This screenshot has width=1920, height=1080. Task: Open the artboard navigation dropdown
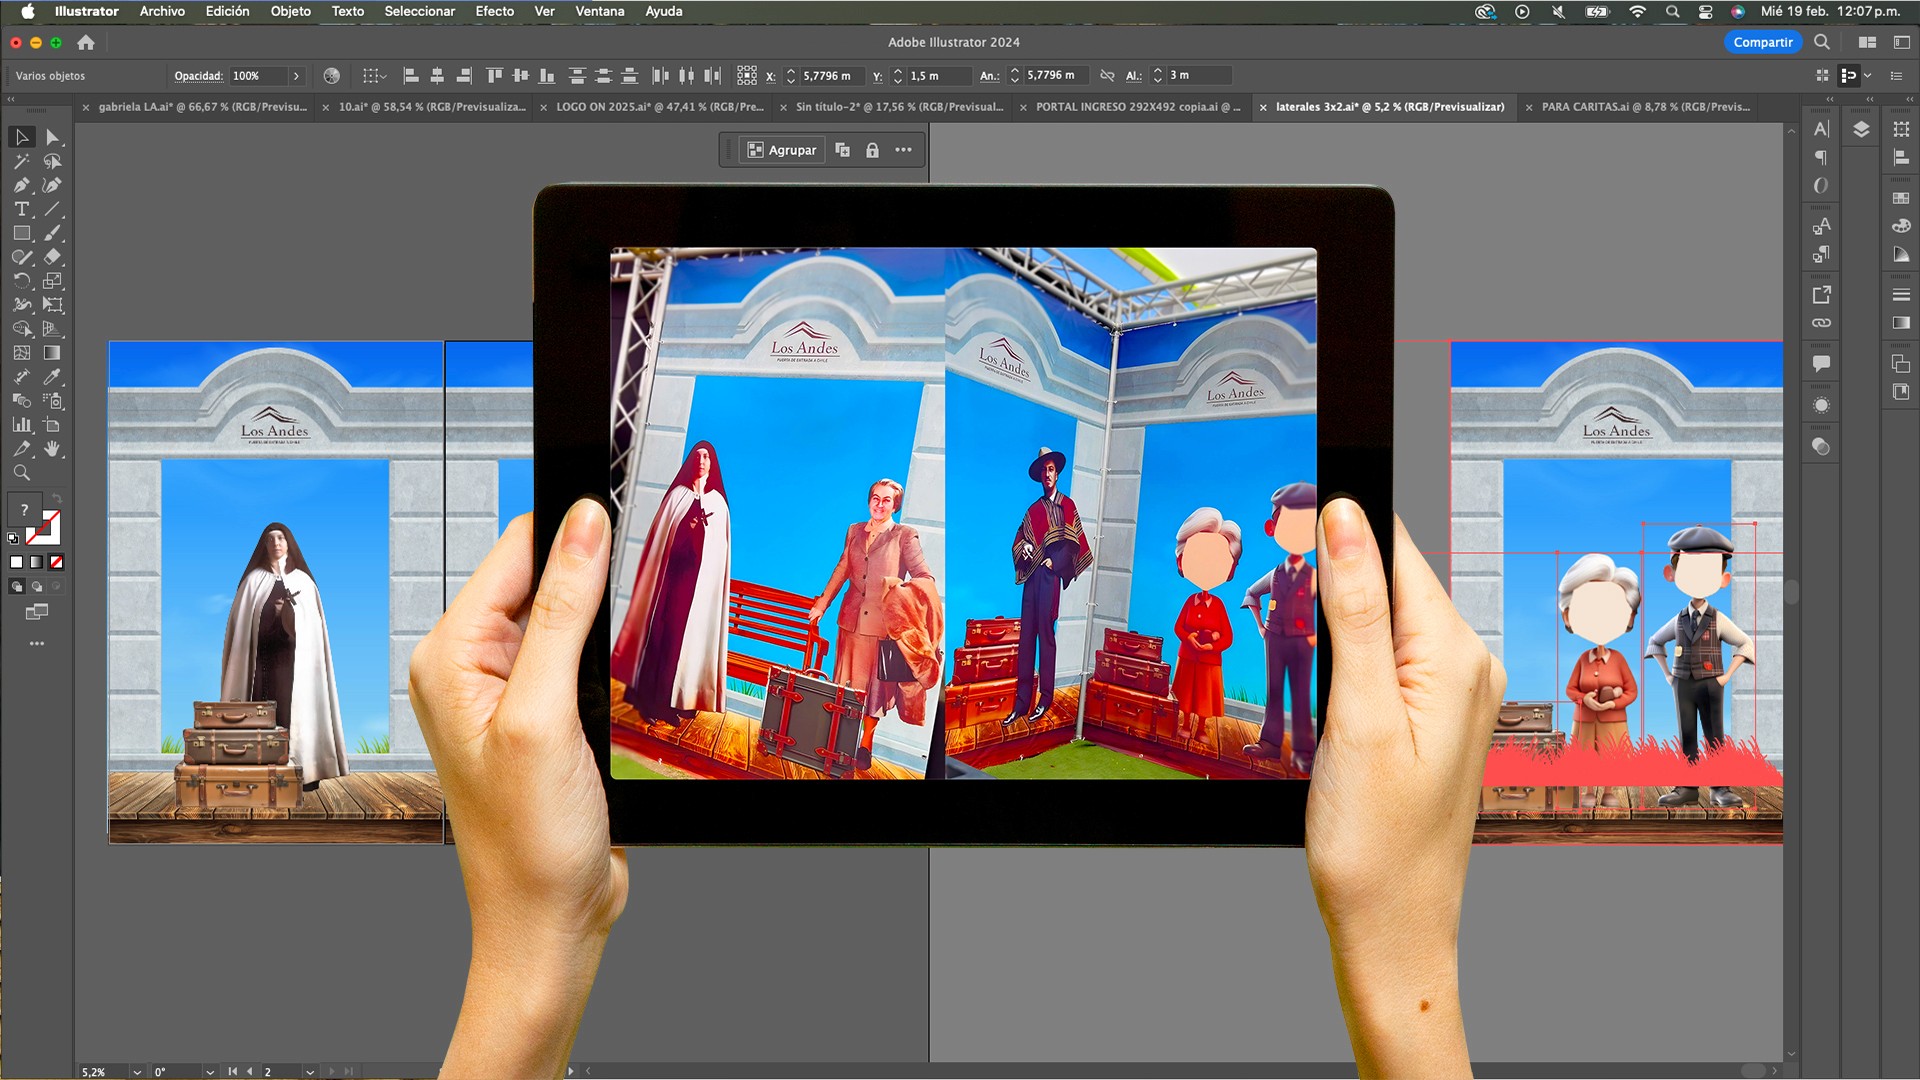(x=310, y=1071)
